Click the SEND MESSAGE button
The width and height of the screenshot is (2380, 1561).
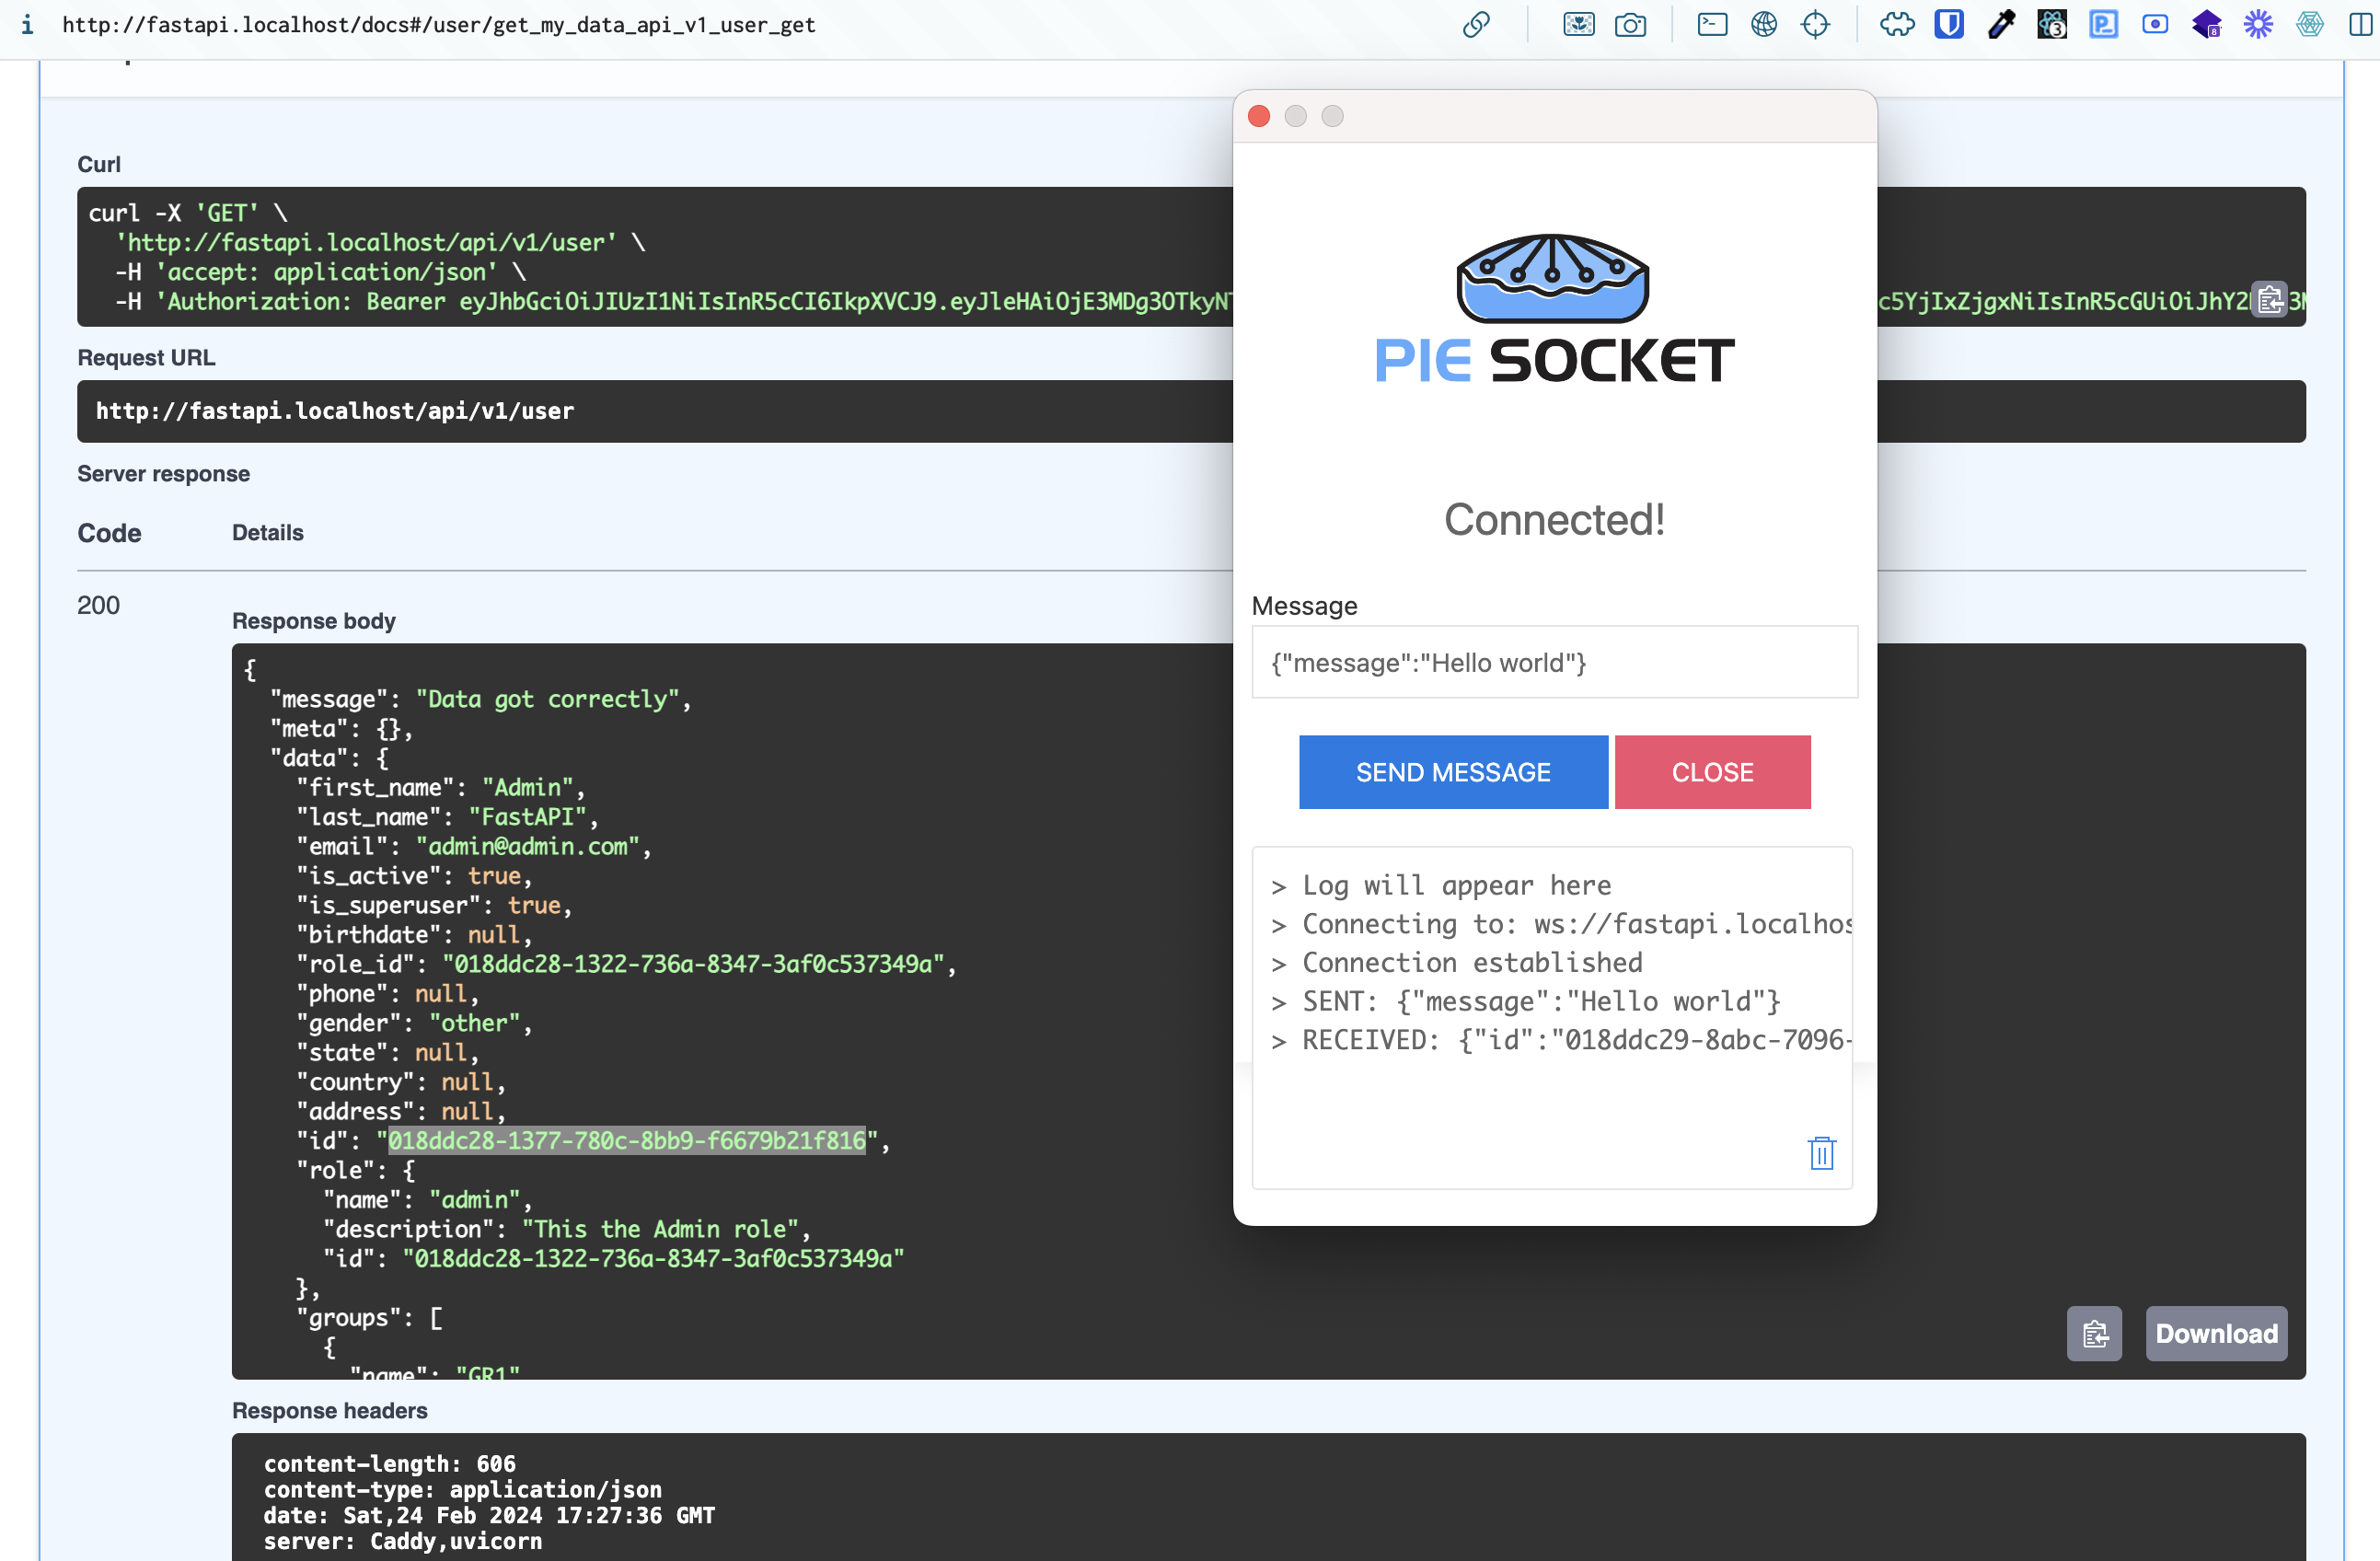[x=1453, y=772]
